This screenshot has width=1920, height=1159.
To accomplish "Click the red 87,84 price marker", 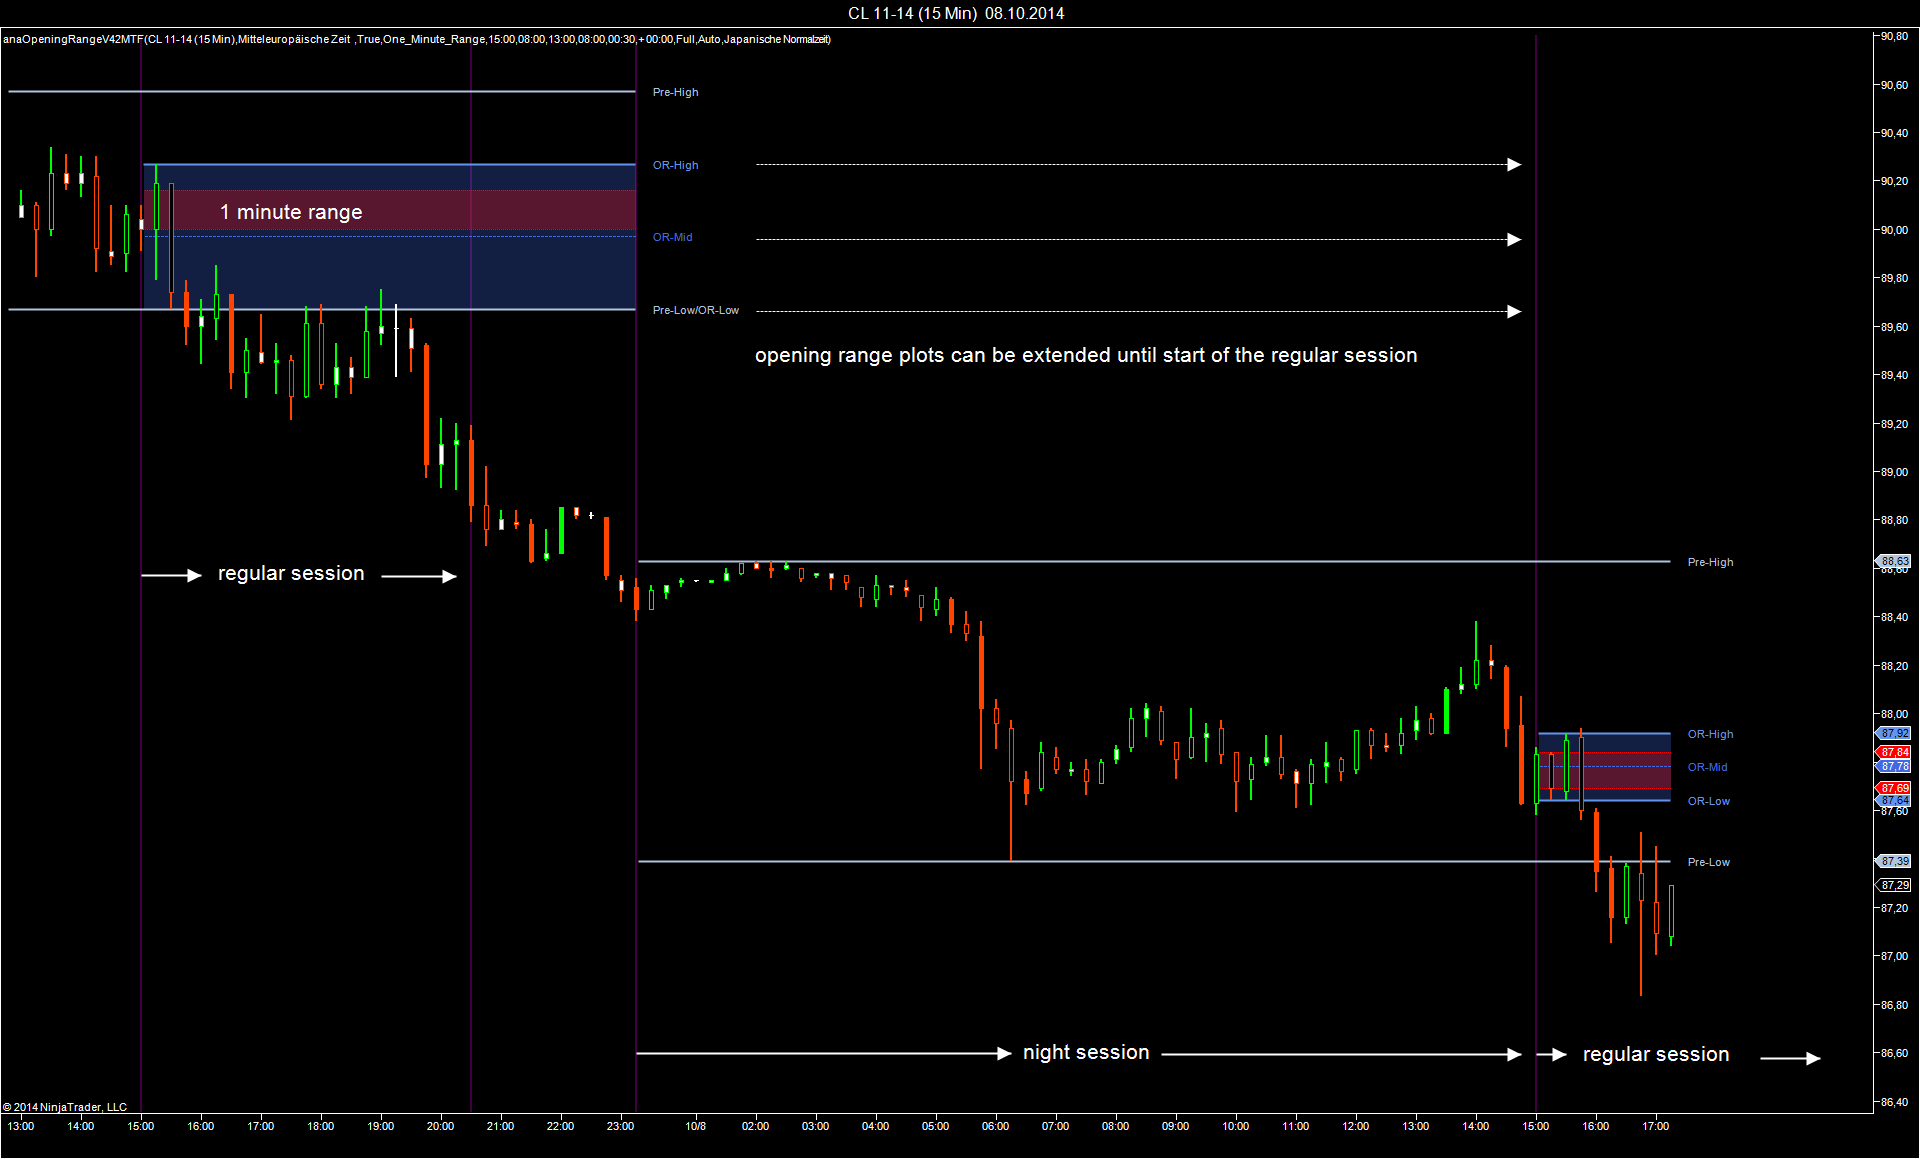I will [x=1894, y=752].
